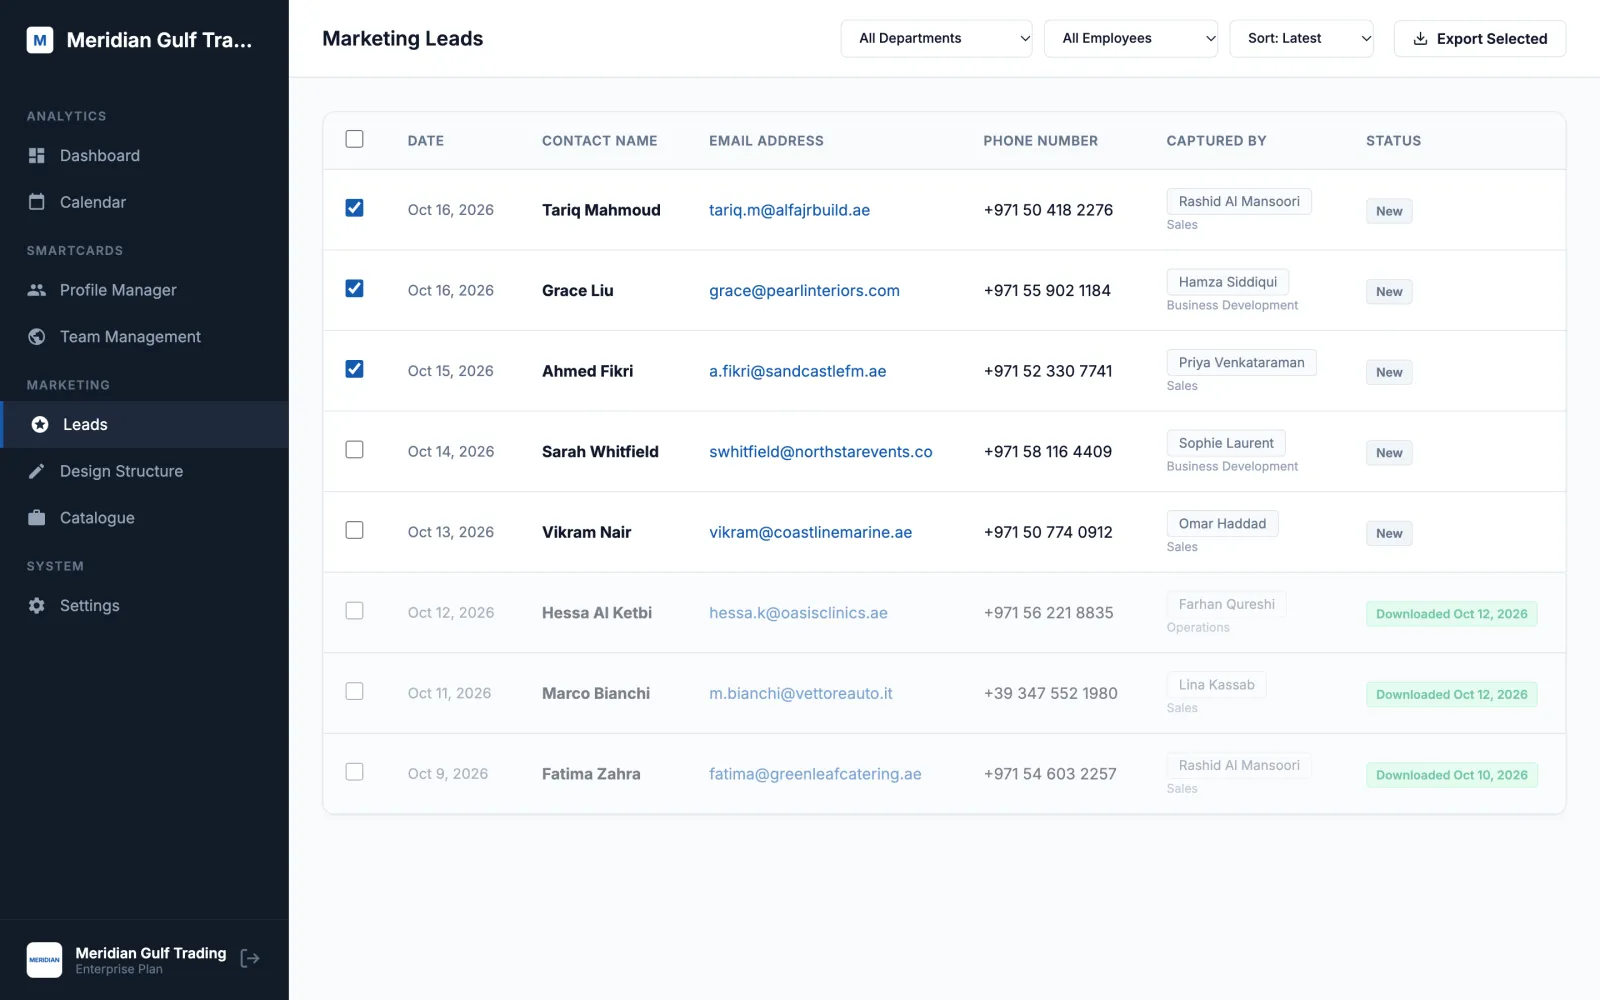
Task: Click phone number +39 347 552 1980
Action: point(1050,694)
